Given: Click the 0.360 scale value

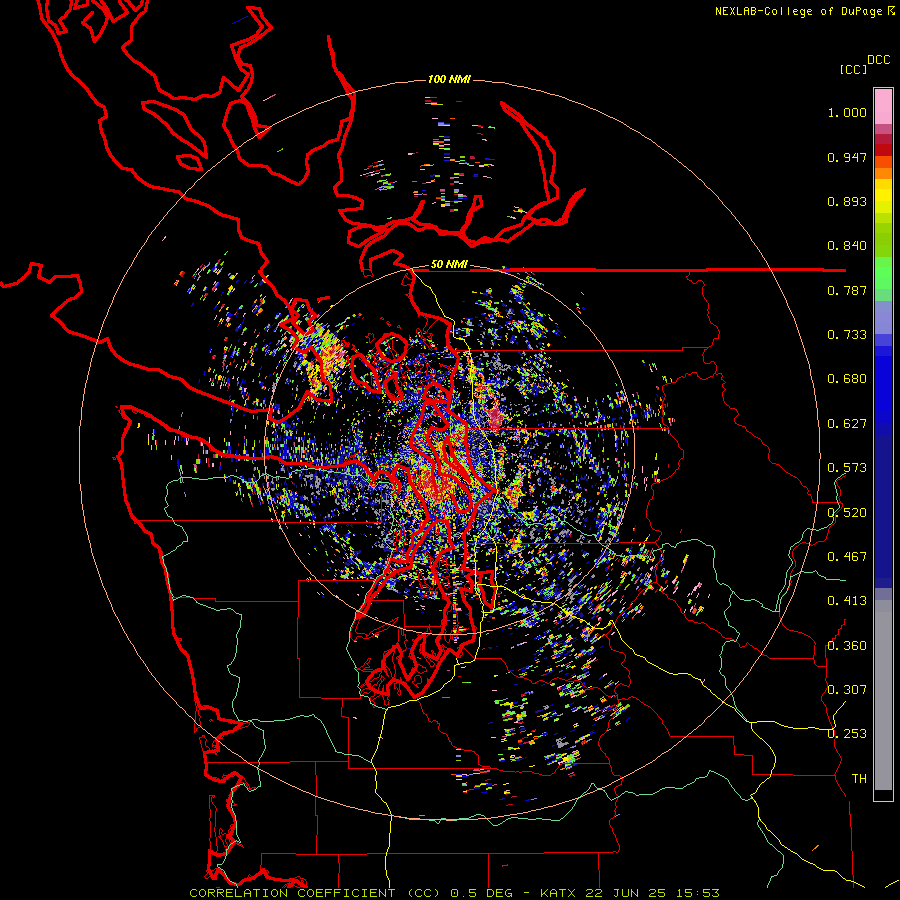Looking at the screenshot, I should pyautogui.click(x=847, y=646).
